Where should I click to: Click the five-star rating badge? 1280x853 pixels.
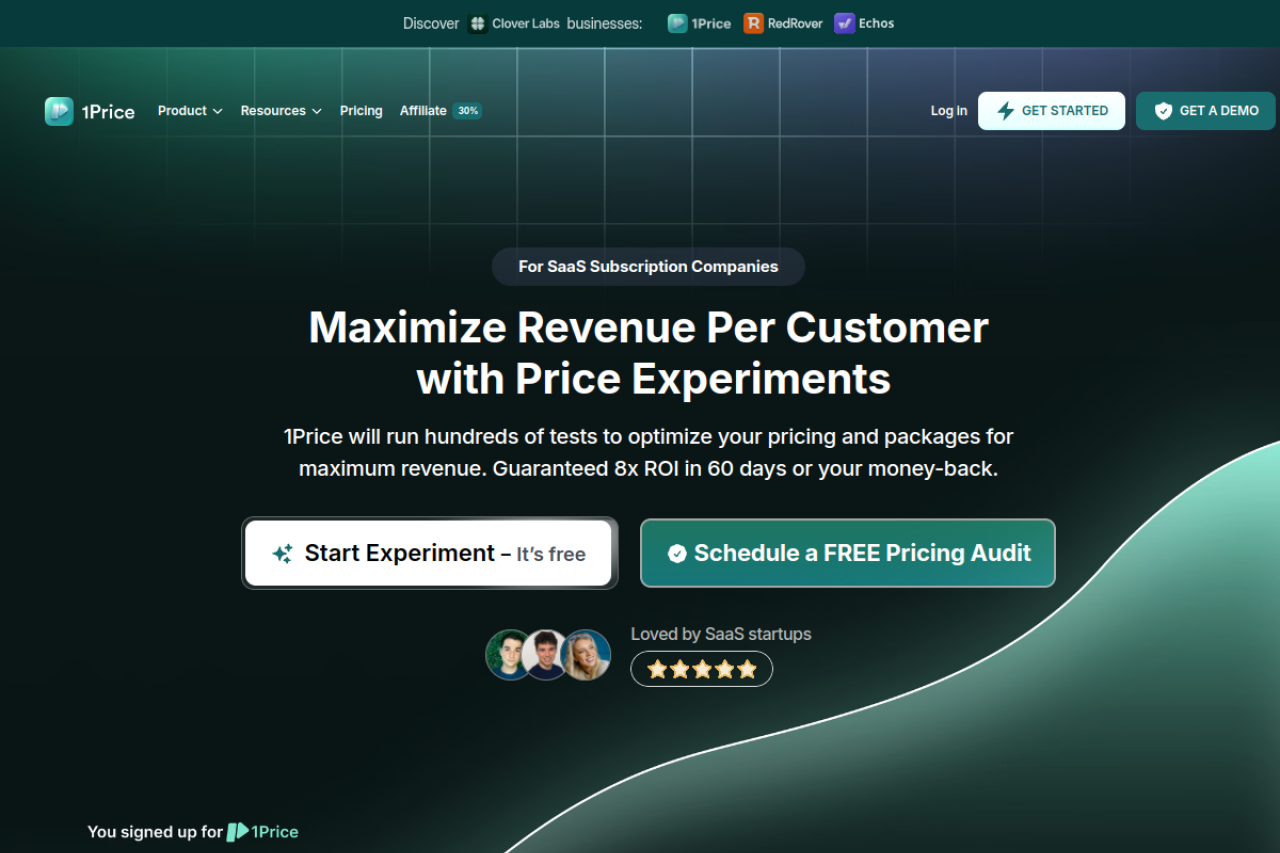701,669
